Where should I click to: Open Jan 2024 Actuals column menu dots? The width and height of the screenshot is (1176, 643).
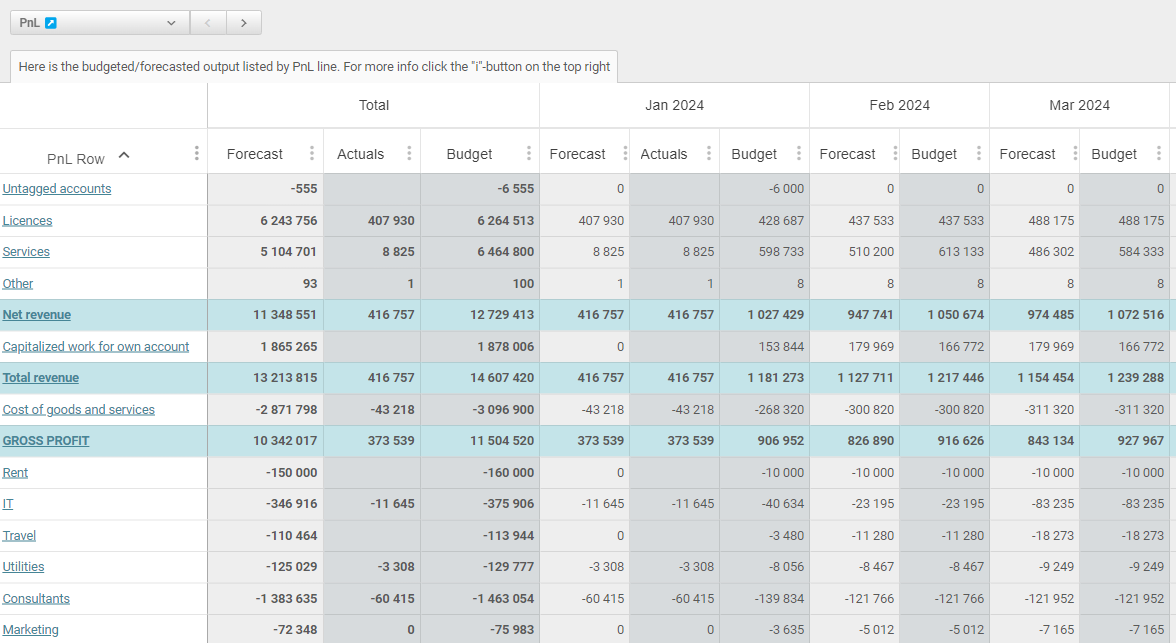(x=708, y=154)
